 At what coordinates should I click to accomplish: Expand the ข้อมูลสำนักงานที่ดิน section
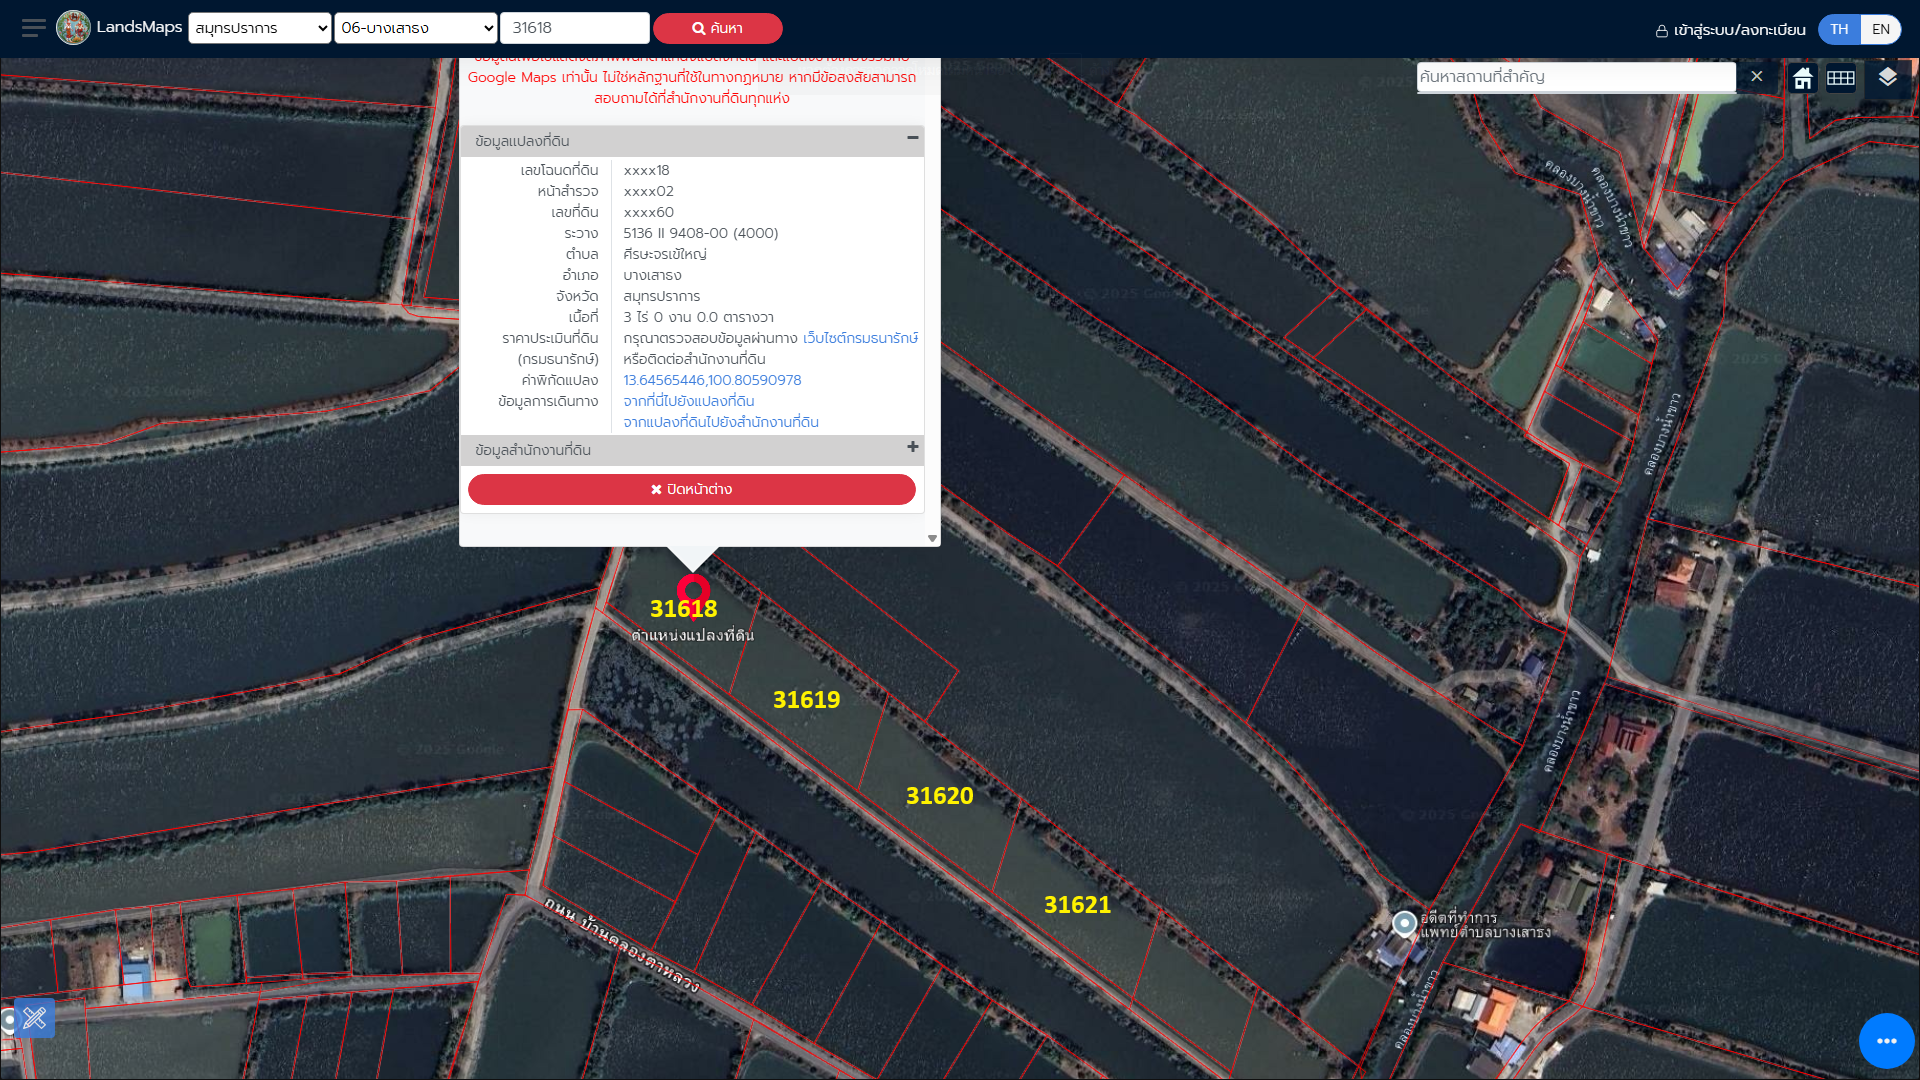913,447
